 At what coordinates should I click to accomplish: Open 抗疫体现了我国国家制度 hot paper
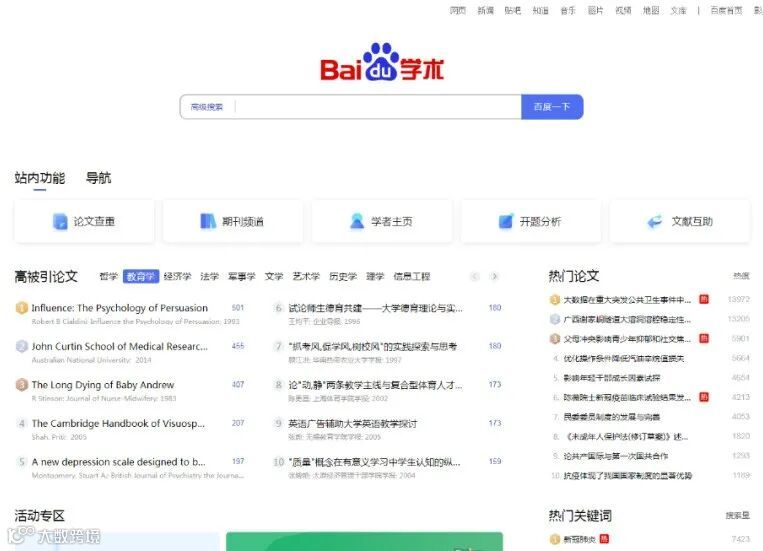point(628,475)
